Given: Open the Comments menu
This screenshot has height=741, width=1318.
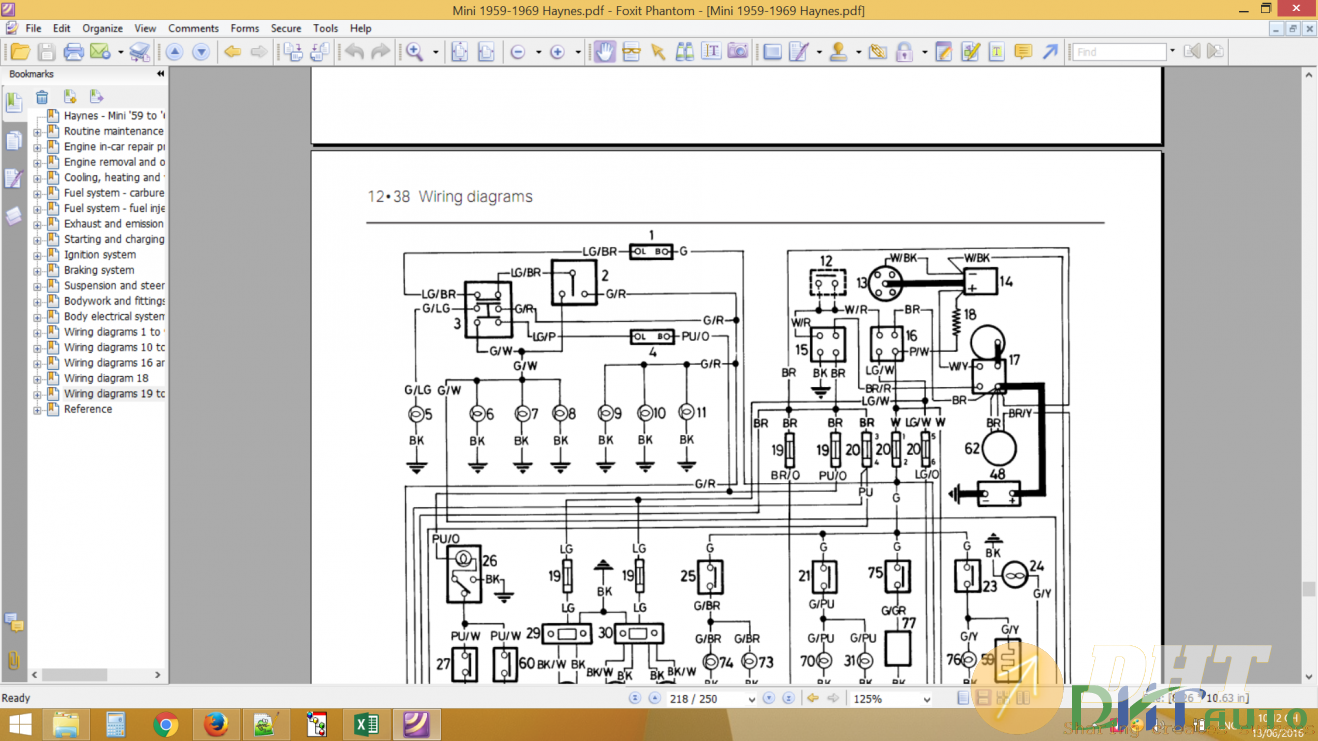Looking at the screenshot, I should [194, 28].
